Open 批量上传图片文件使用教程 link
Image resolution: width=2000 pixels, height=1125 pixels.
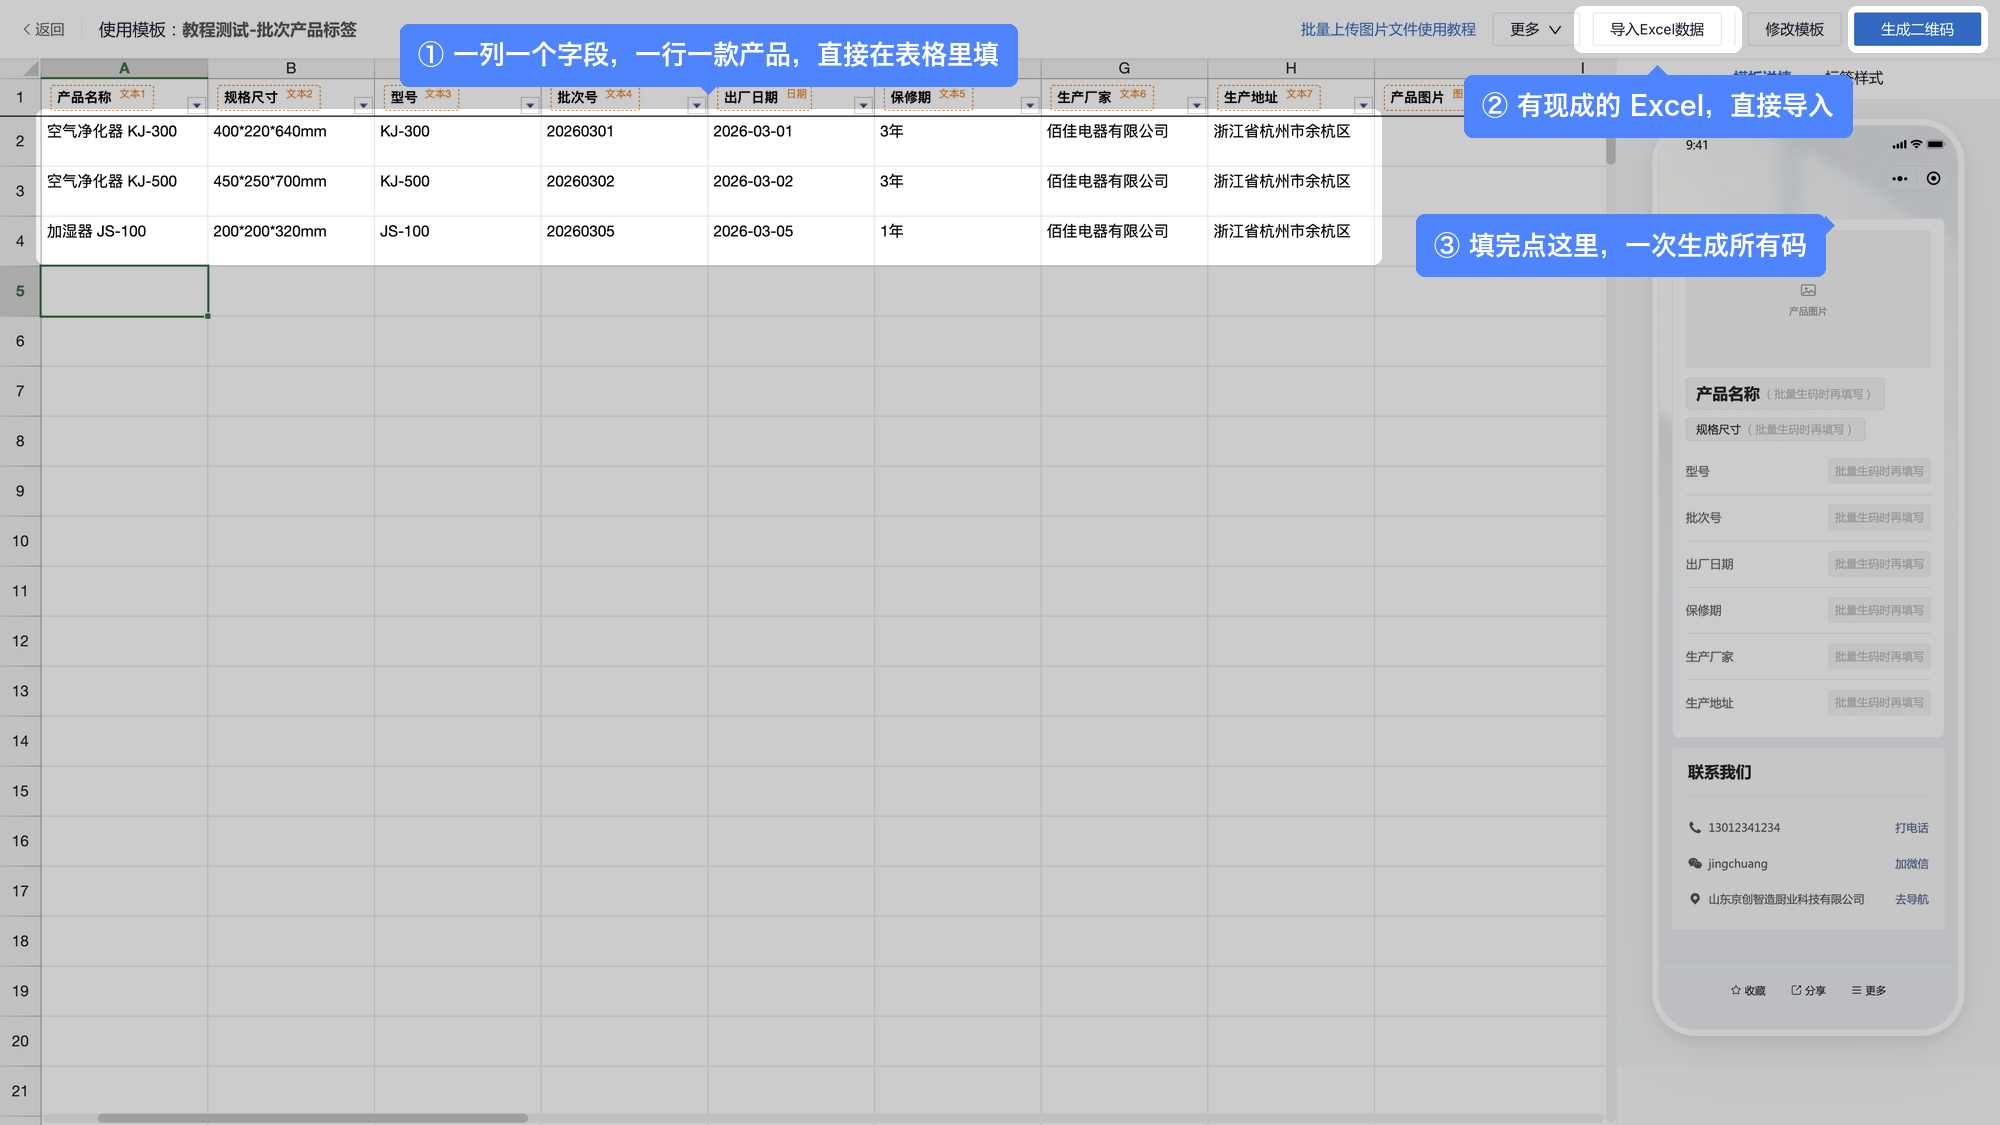[x=1388, y=29]
